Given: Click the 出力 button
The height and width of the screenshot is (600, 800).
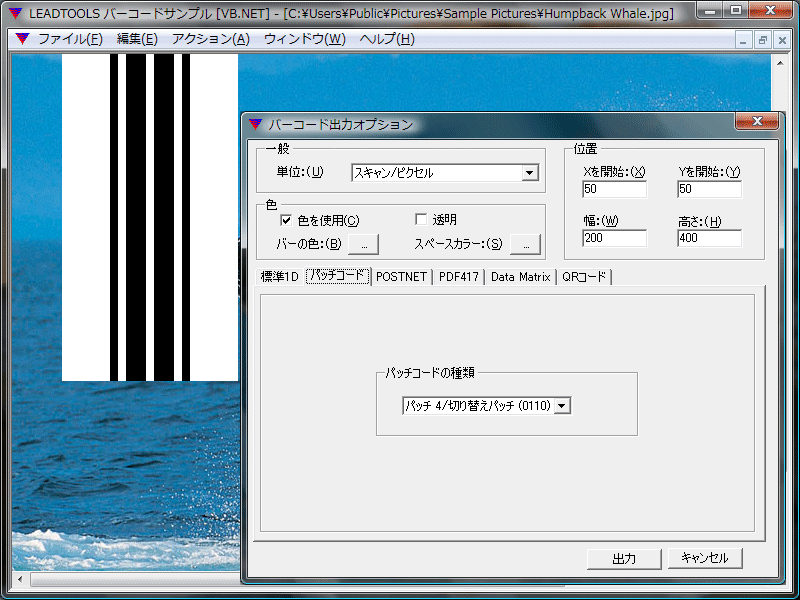Looking at the screenshot, I should point(623,558).
